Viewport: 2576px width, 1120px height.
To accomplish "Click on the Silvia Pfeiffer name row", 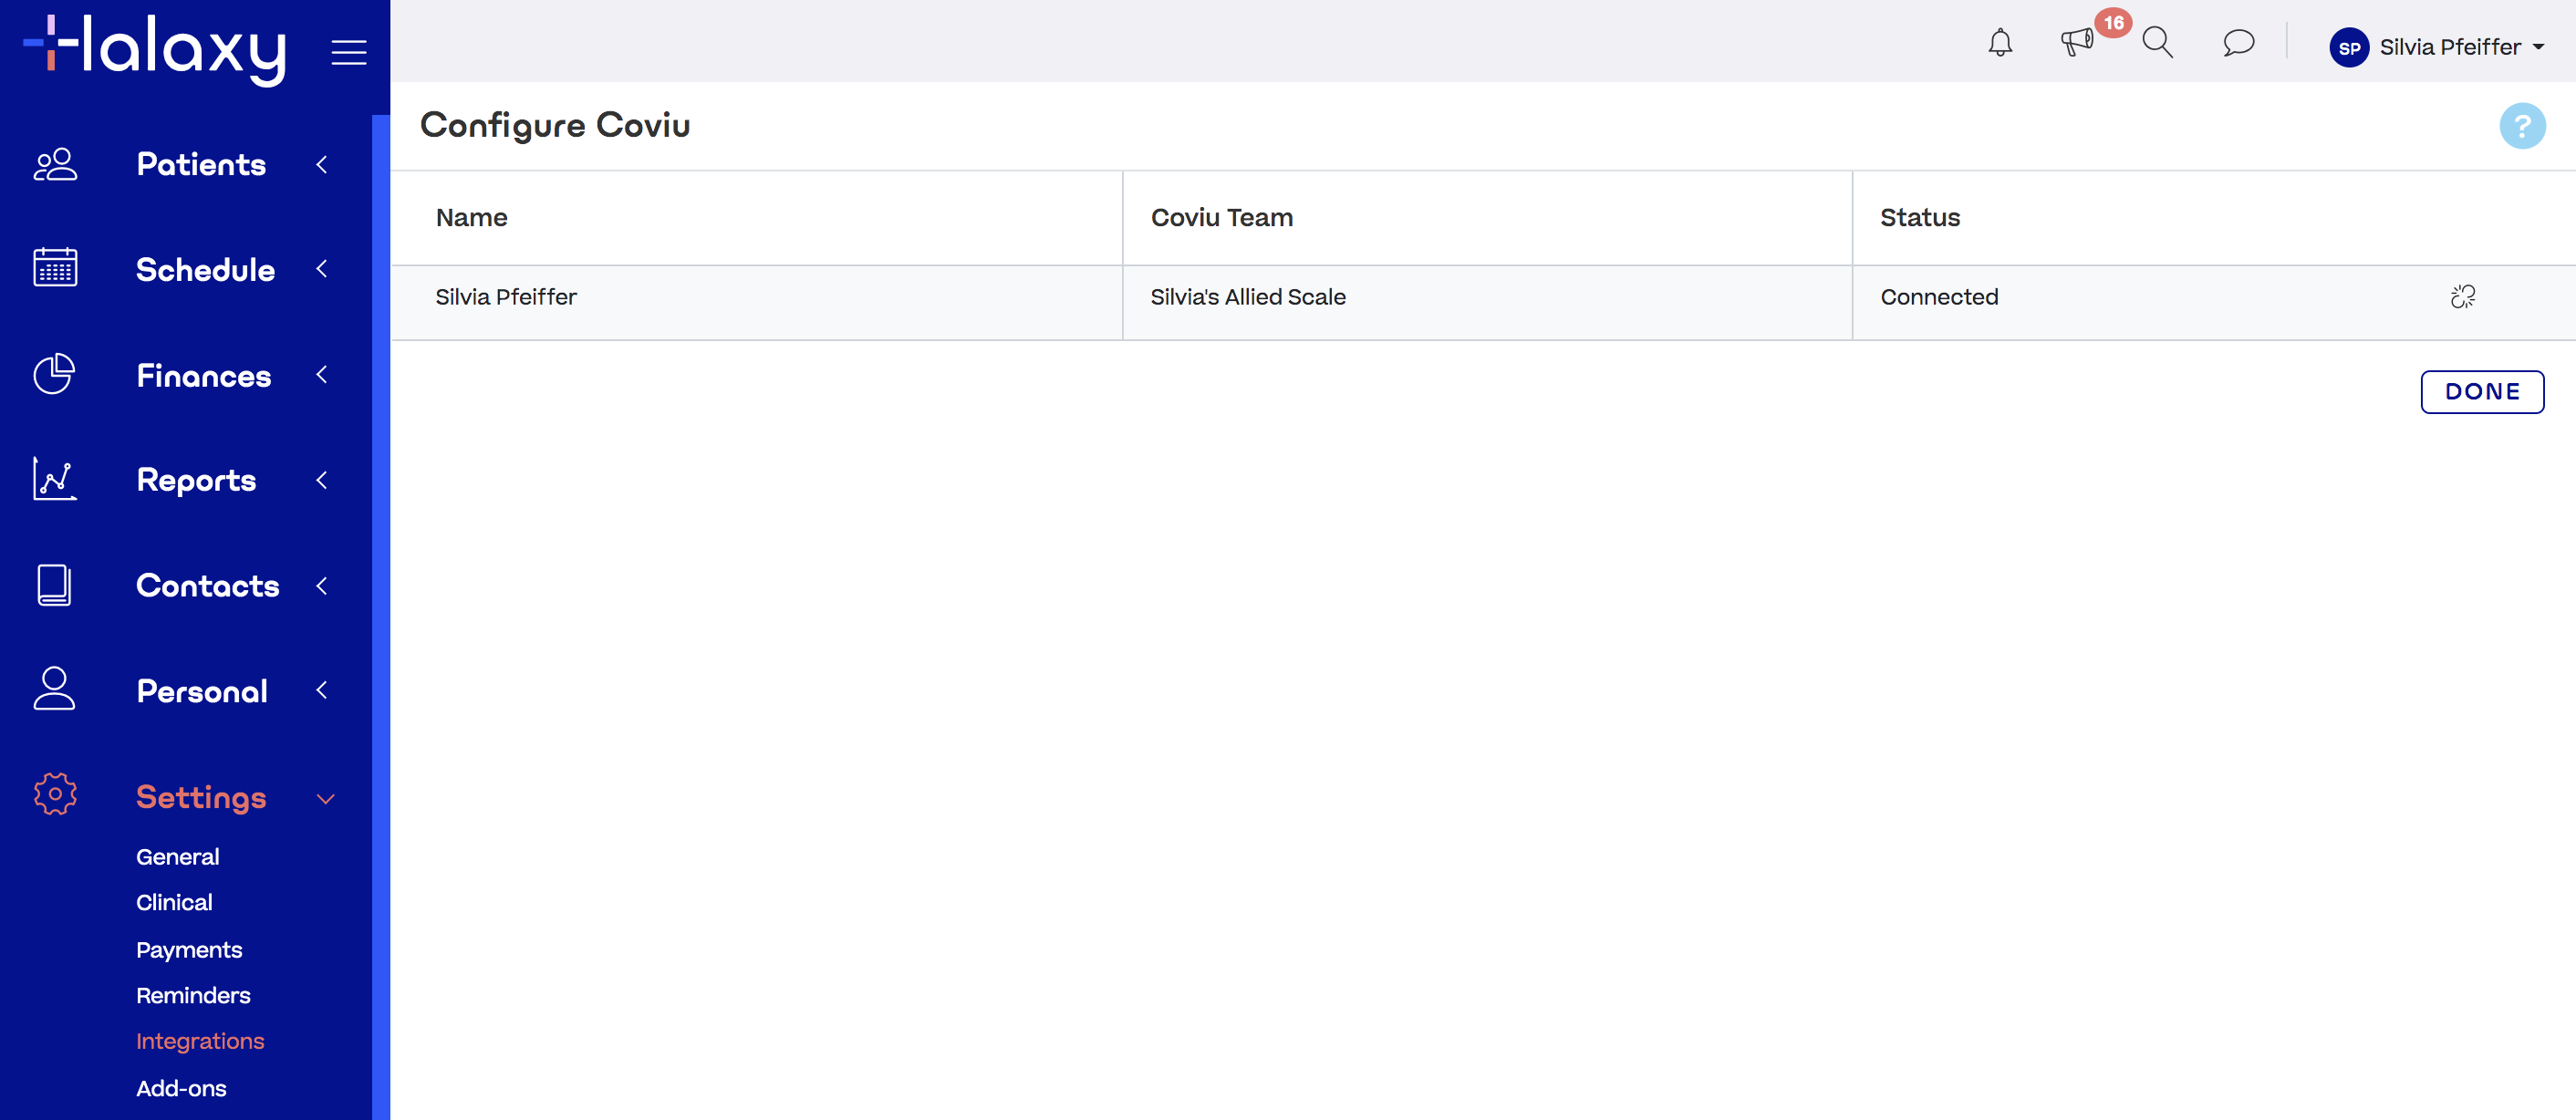I will (x=506, y=297).
